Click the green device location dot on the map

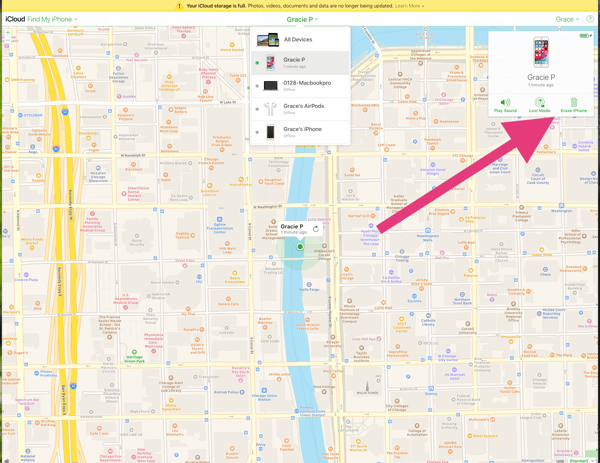point(300,247)
